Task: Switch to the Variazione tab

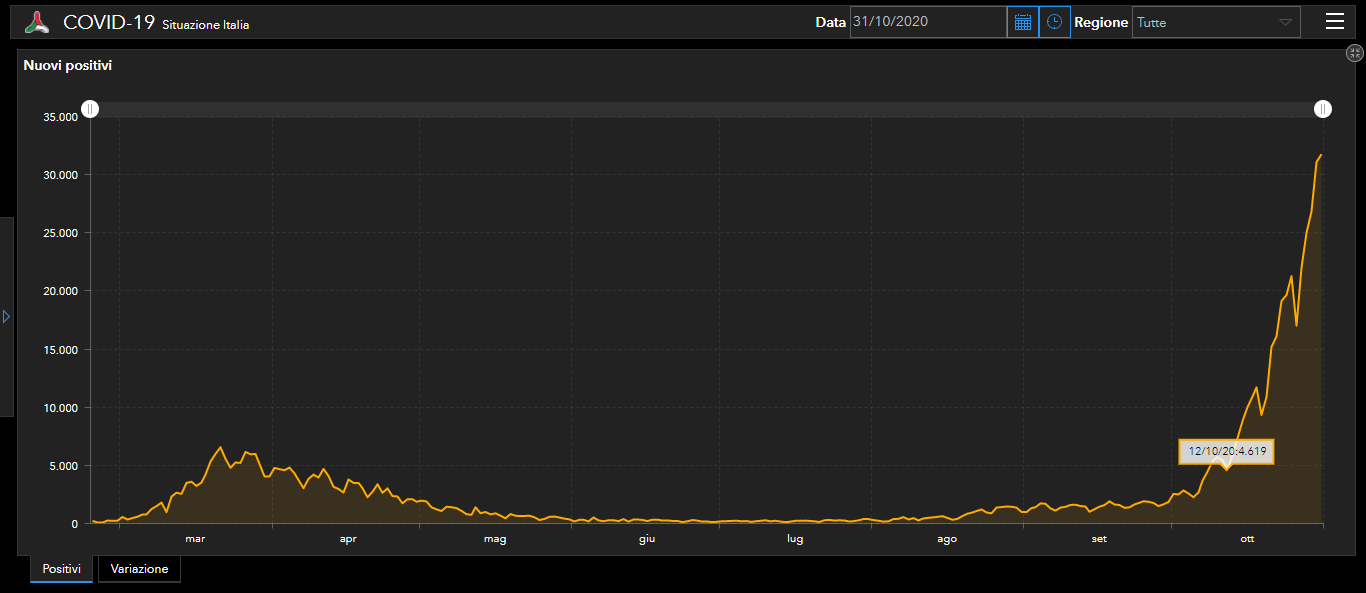Action: pyautogui.click(x=139, y=569)
